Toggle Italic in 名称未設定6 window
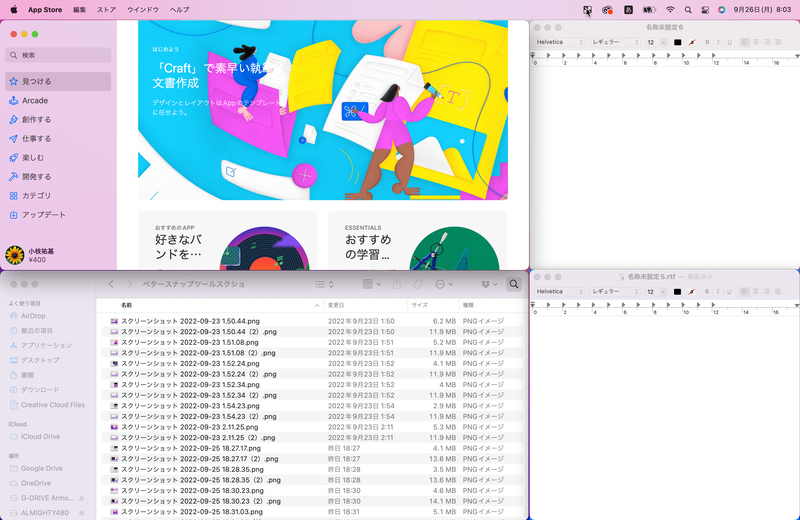The image size is (800, 520). coord(718,42)
